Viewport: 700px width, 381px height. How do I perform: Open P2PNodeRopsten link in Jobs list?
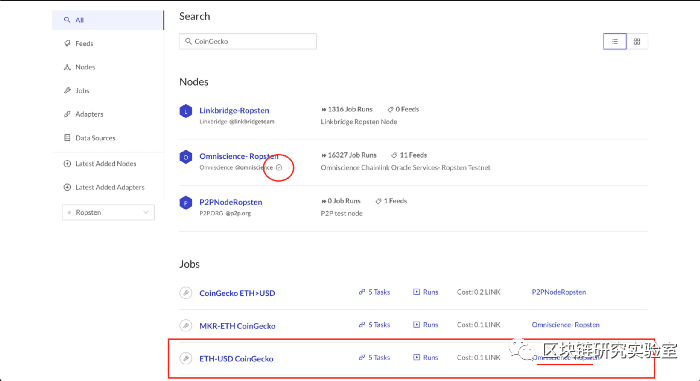[558, 292]
